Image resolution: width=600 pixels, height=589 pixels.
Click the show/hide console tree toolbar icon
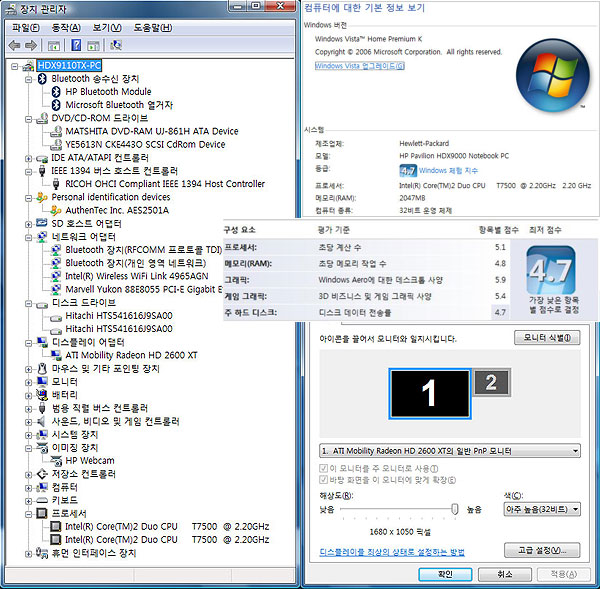(54, 46)
